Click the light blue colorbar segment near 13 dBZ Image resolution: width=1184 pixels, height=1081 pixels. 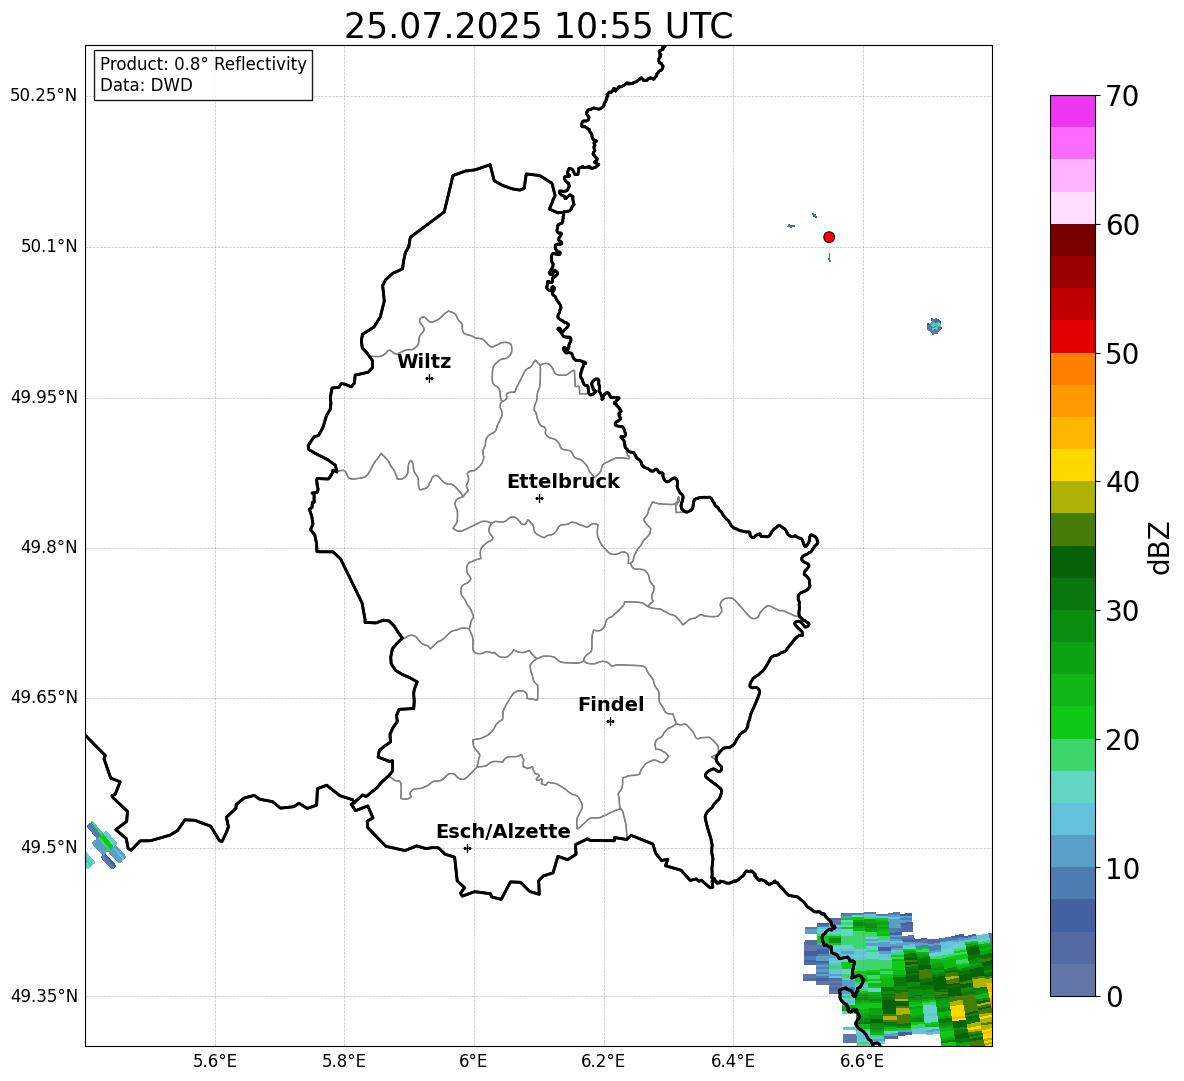pyautogui.click(x=1072, y=819)
